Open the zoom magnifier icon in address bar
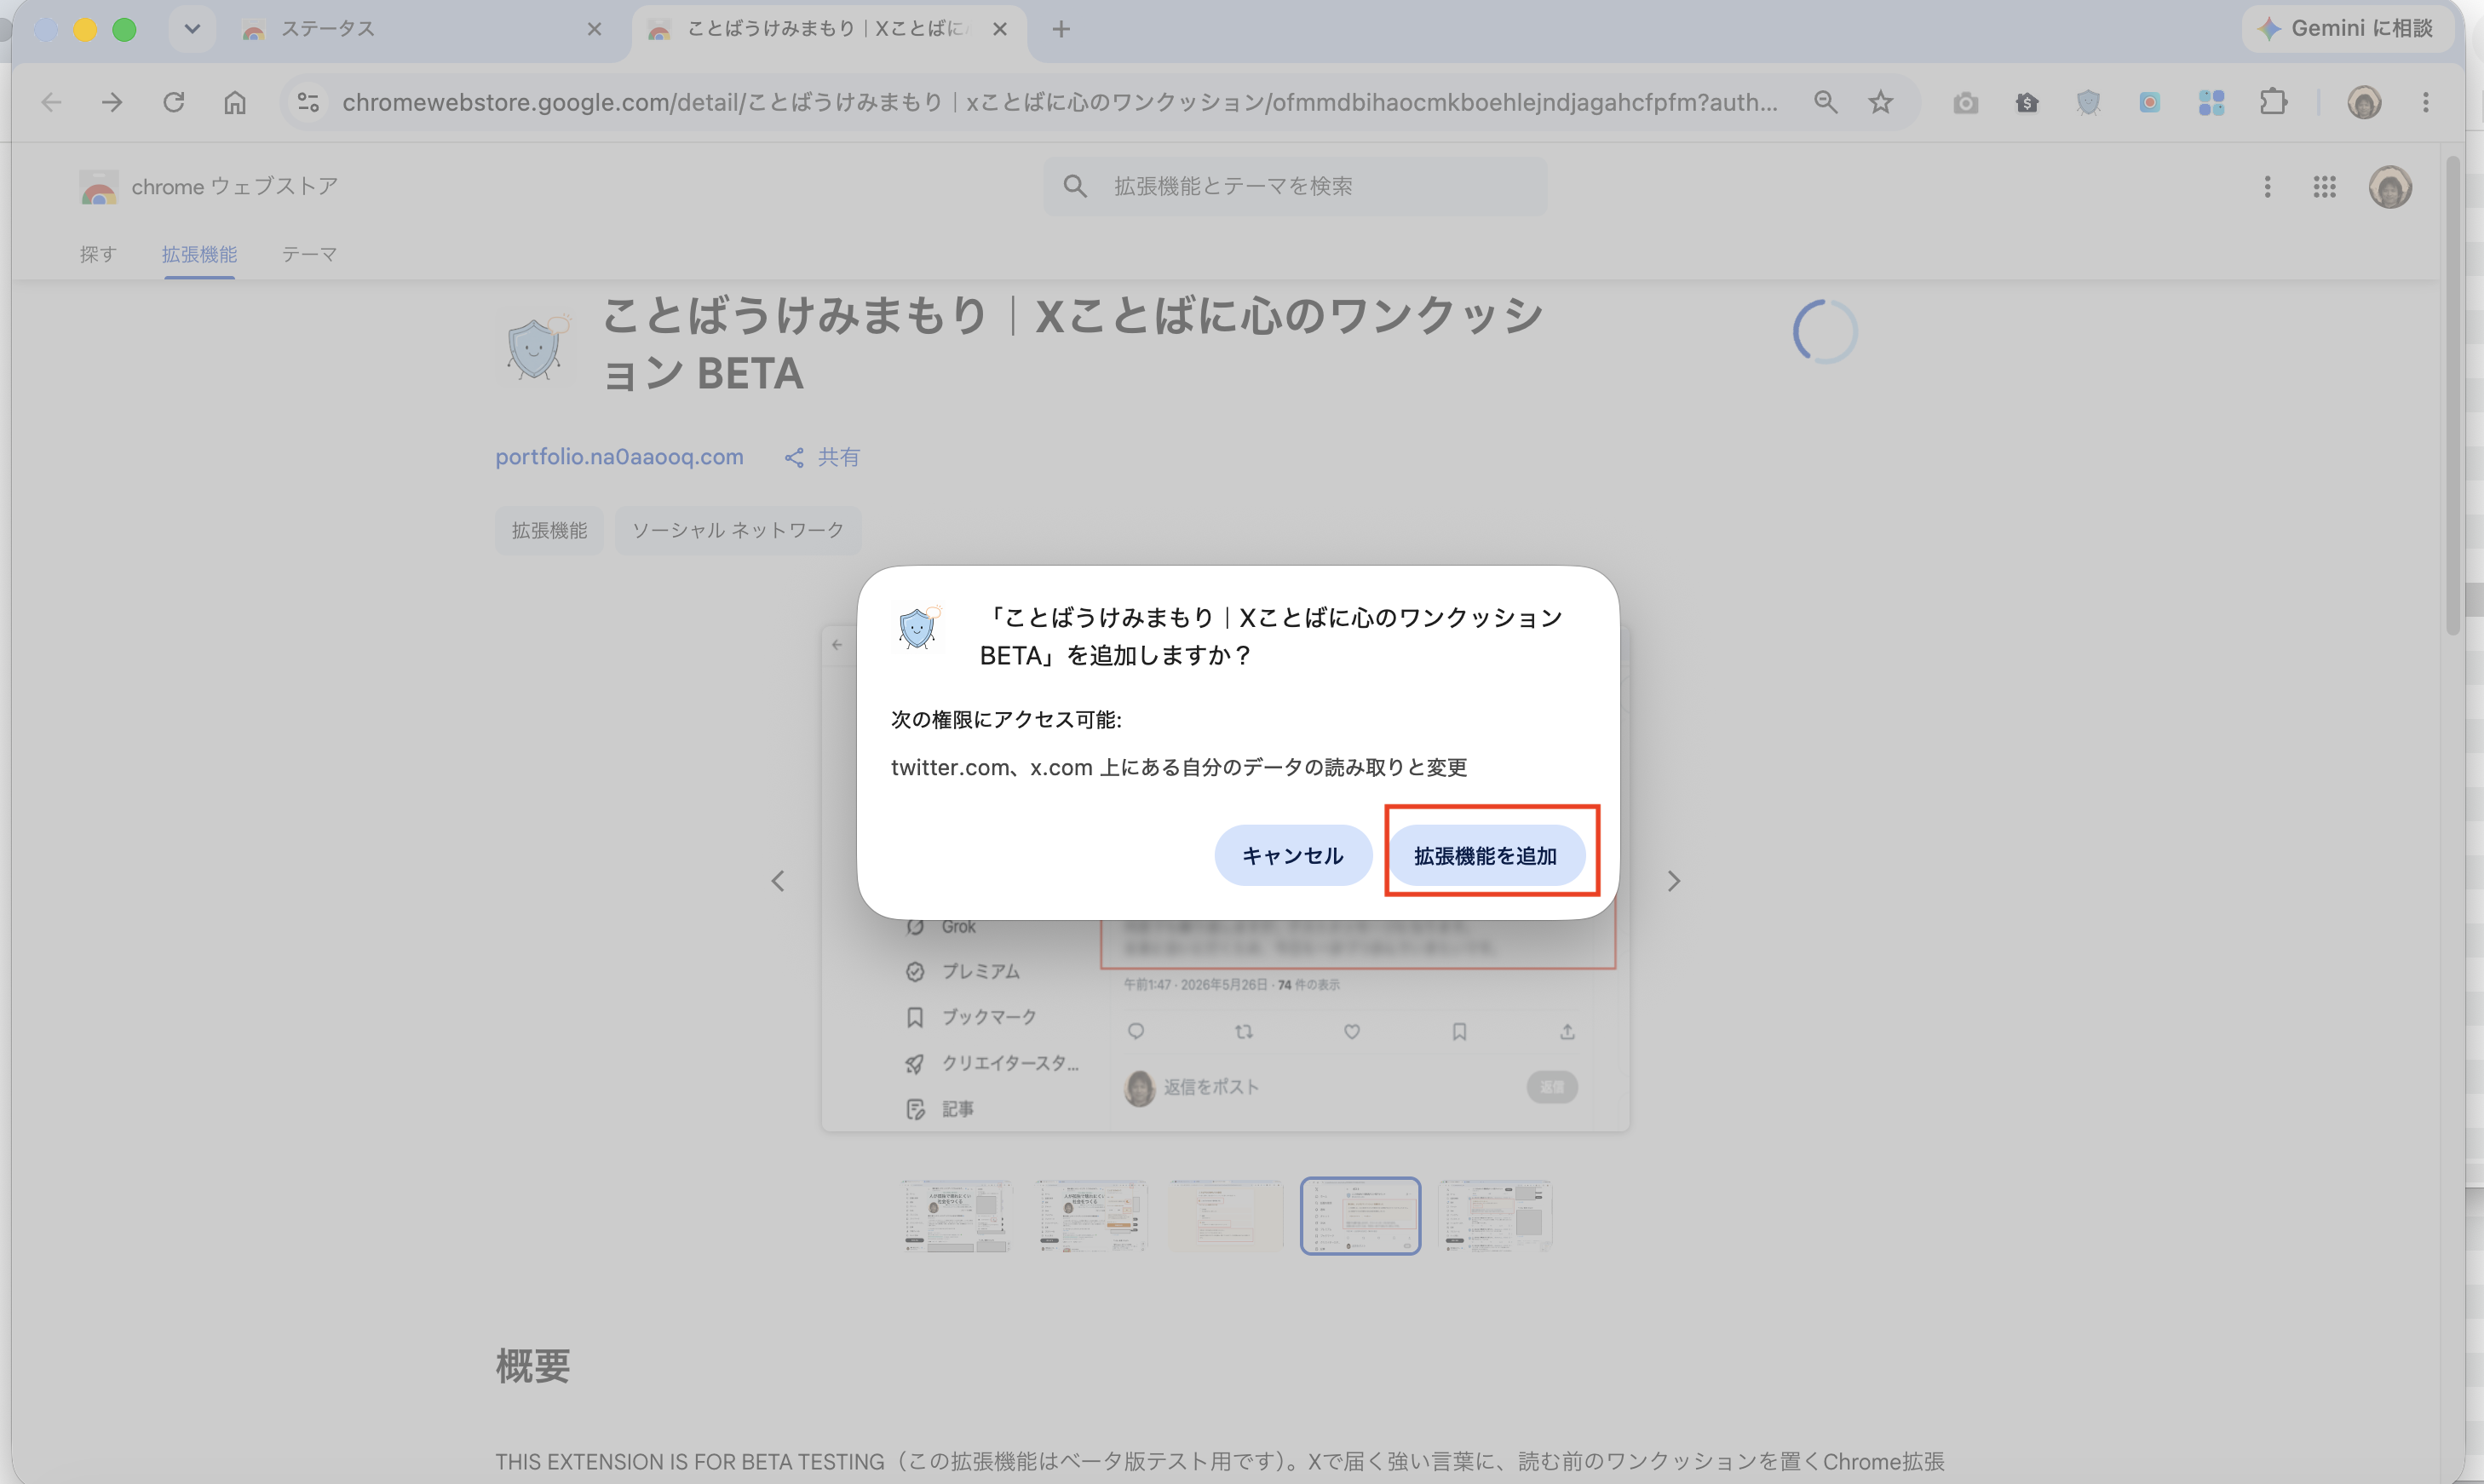This screenshot has height=1484, width=2484. (1826, 102)
